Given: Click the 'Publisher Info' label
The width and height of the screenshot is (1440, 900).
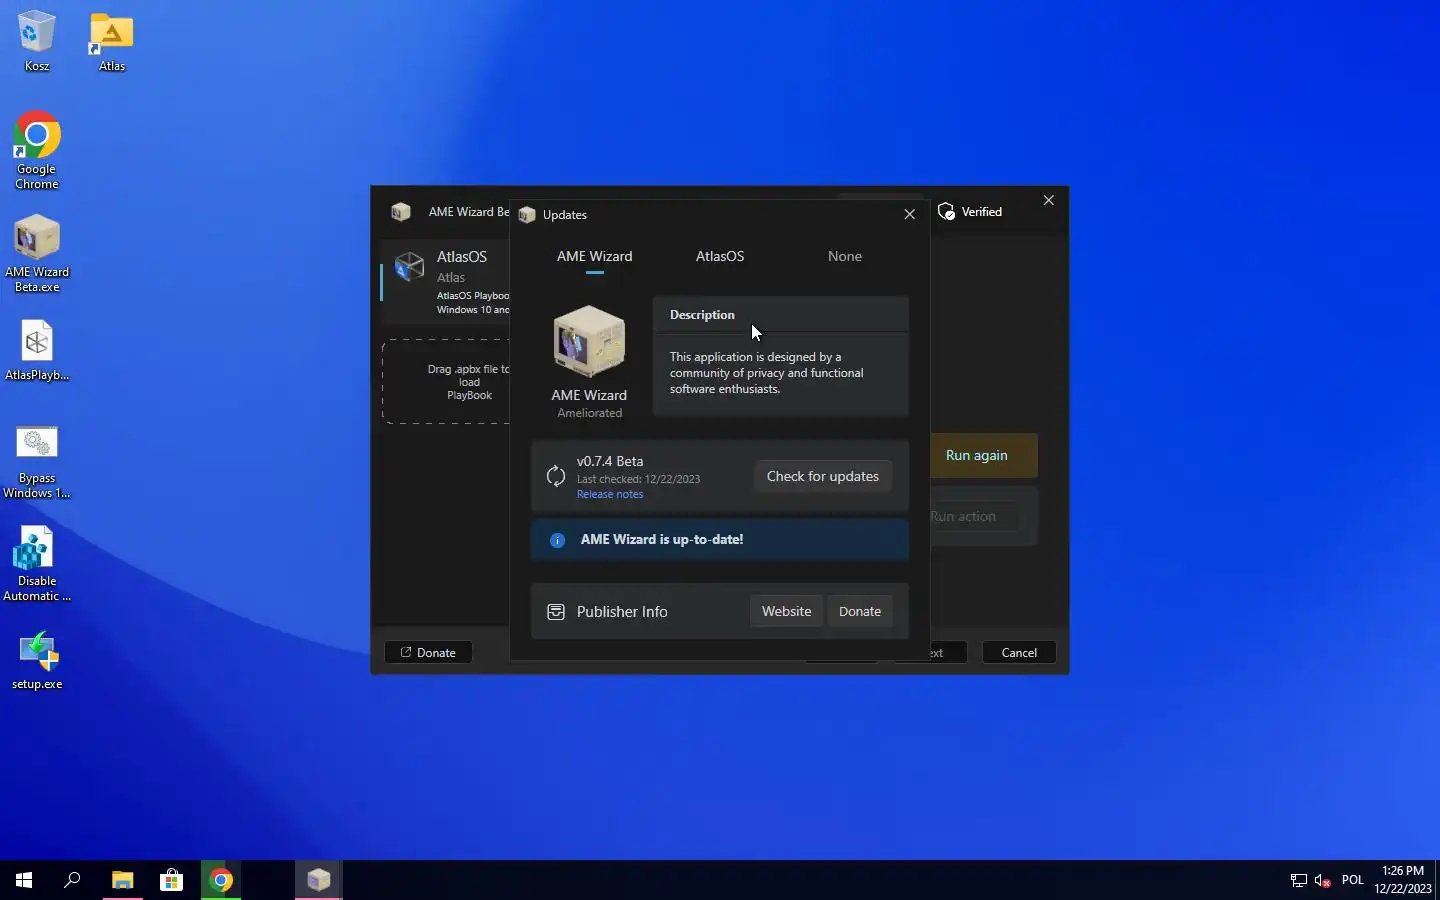Looking at the screenshot, I should point(622,611).
